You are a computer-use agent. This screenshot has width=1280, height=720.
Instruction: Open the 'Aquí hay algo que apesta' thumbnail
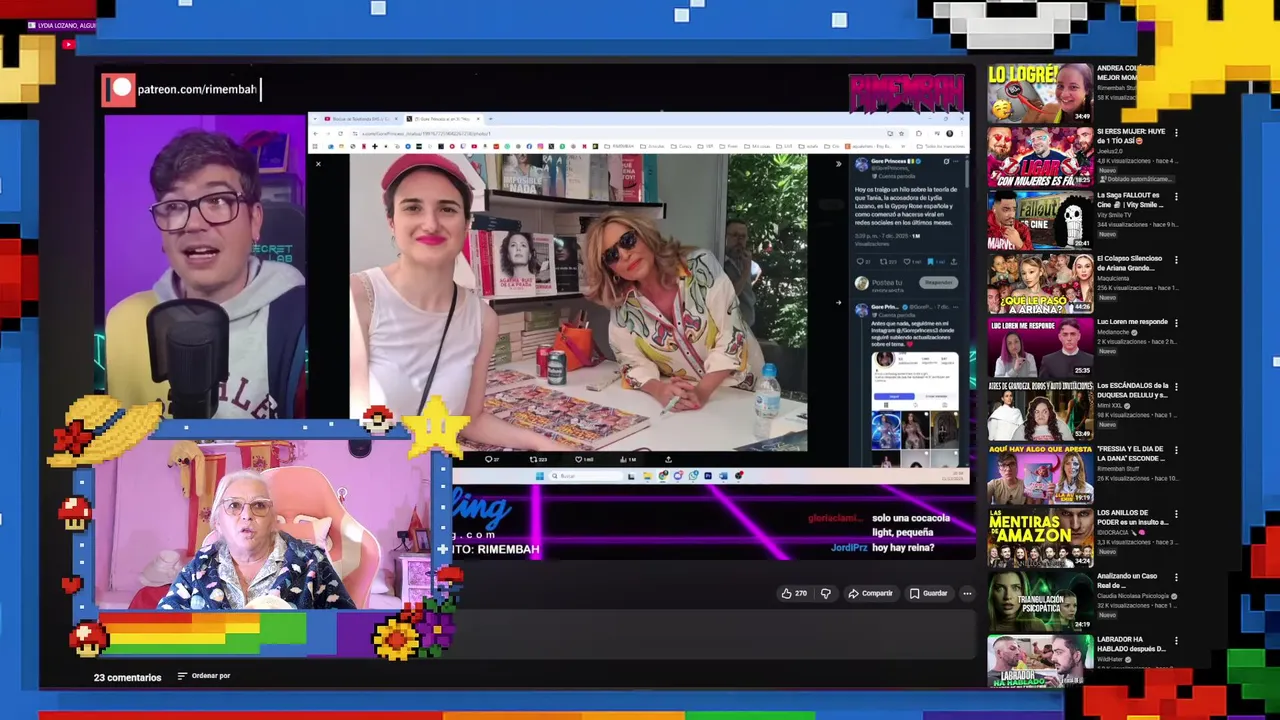1040,474
